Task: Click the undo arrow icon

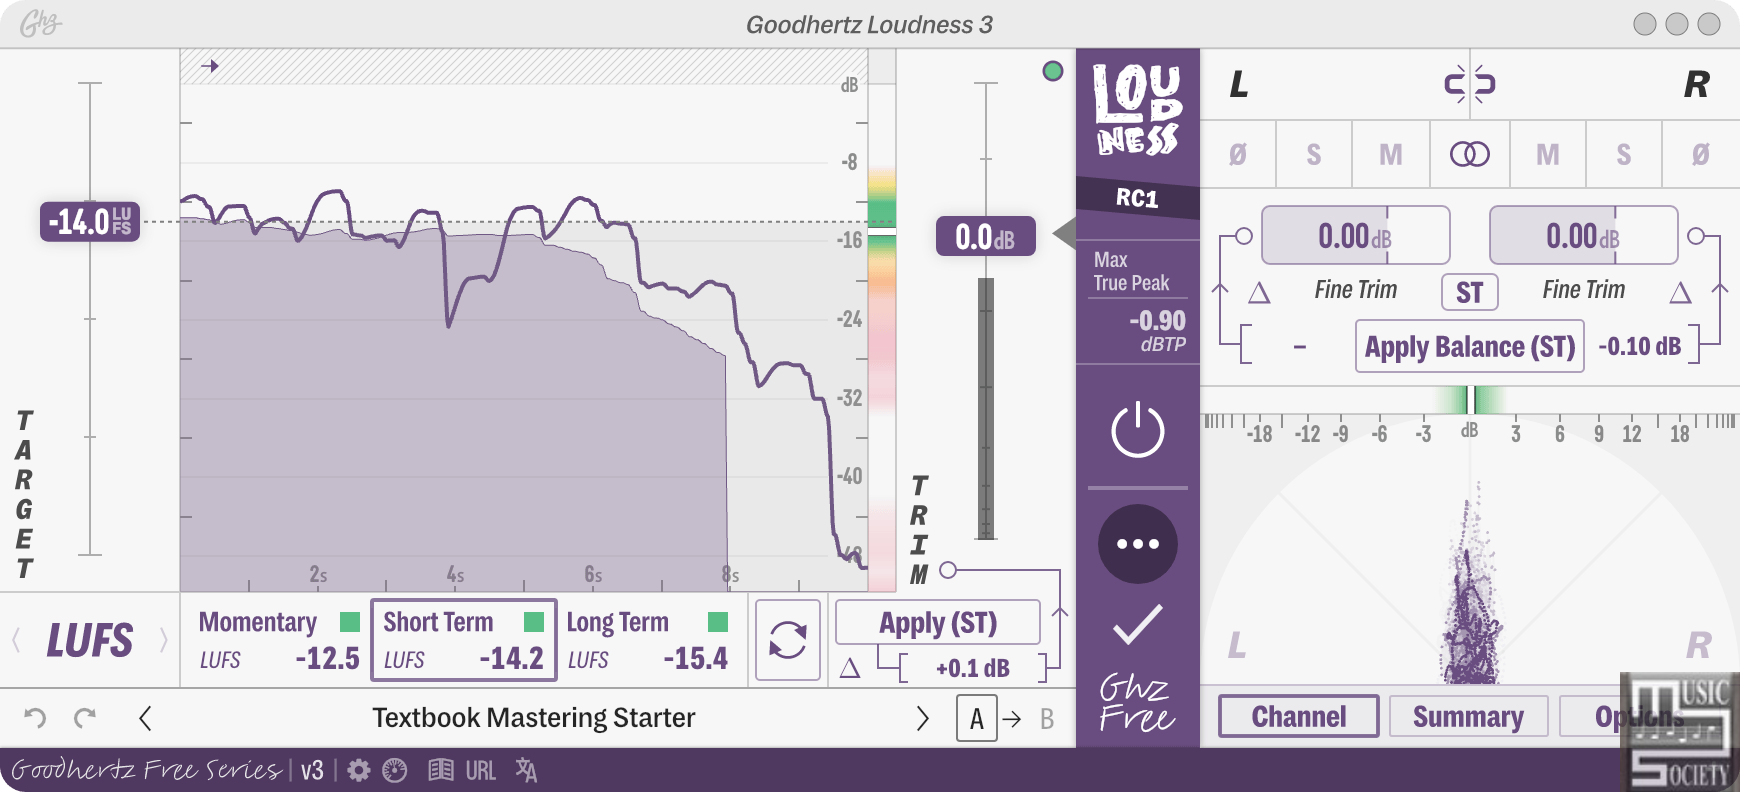Action: coord(35,717)
